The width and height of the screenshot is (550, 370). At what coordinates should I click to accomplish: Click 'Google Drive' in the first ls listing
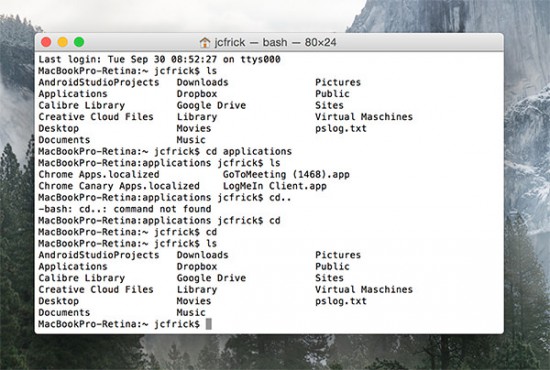coord(211,105)
